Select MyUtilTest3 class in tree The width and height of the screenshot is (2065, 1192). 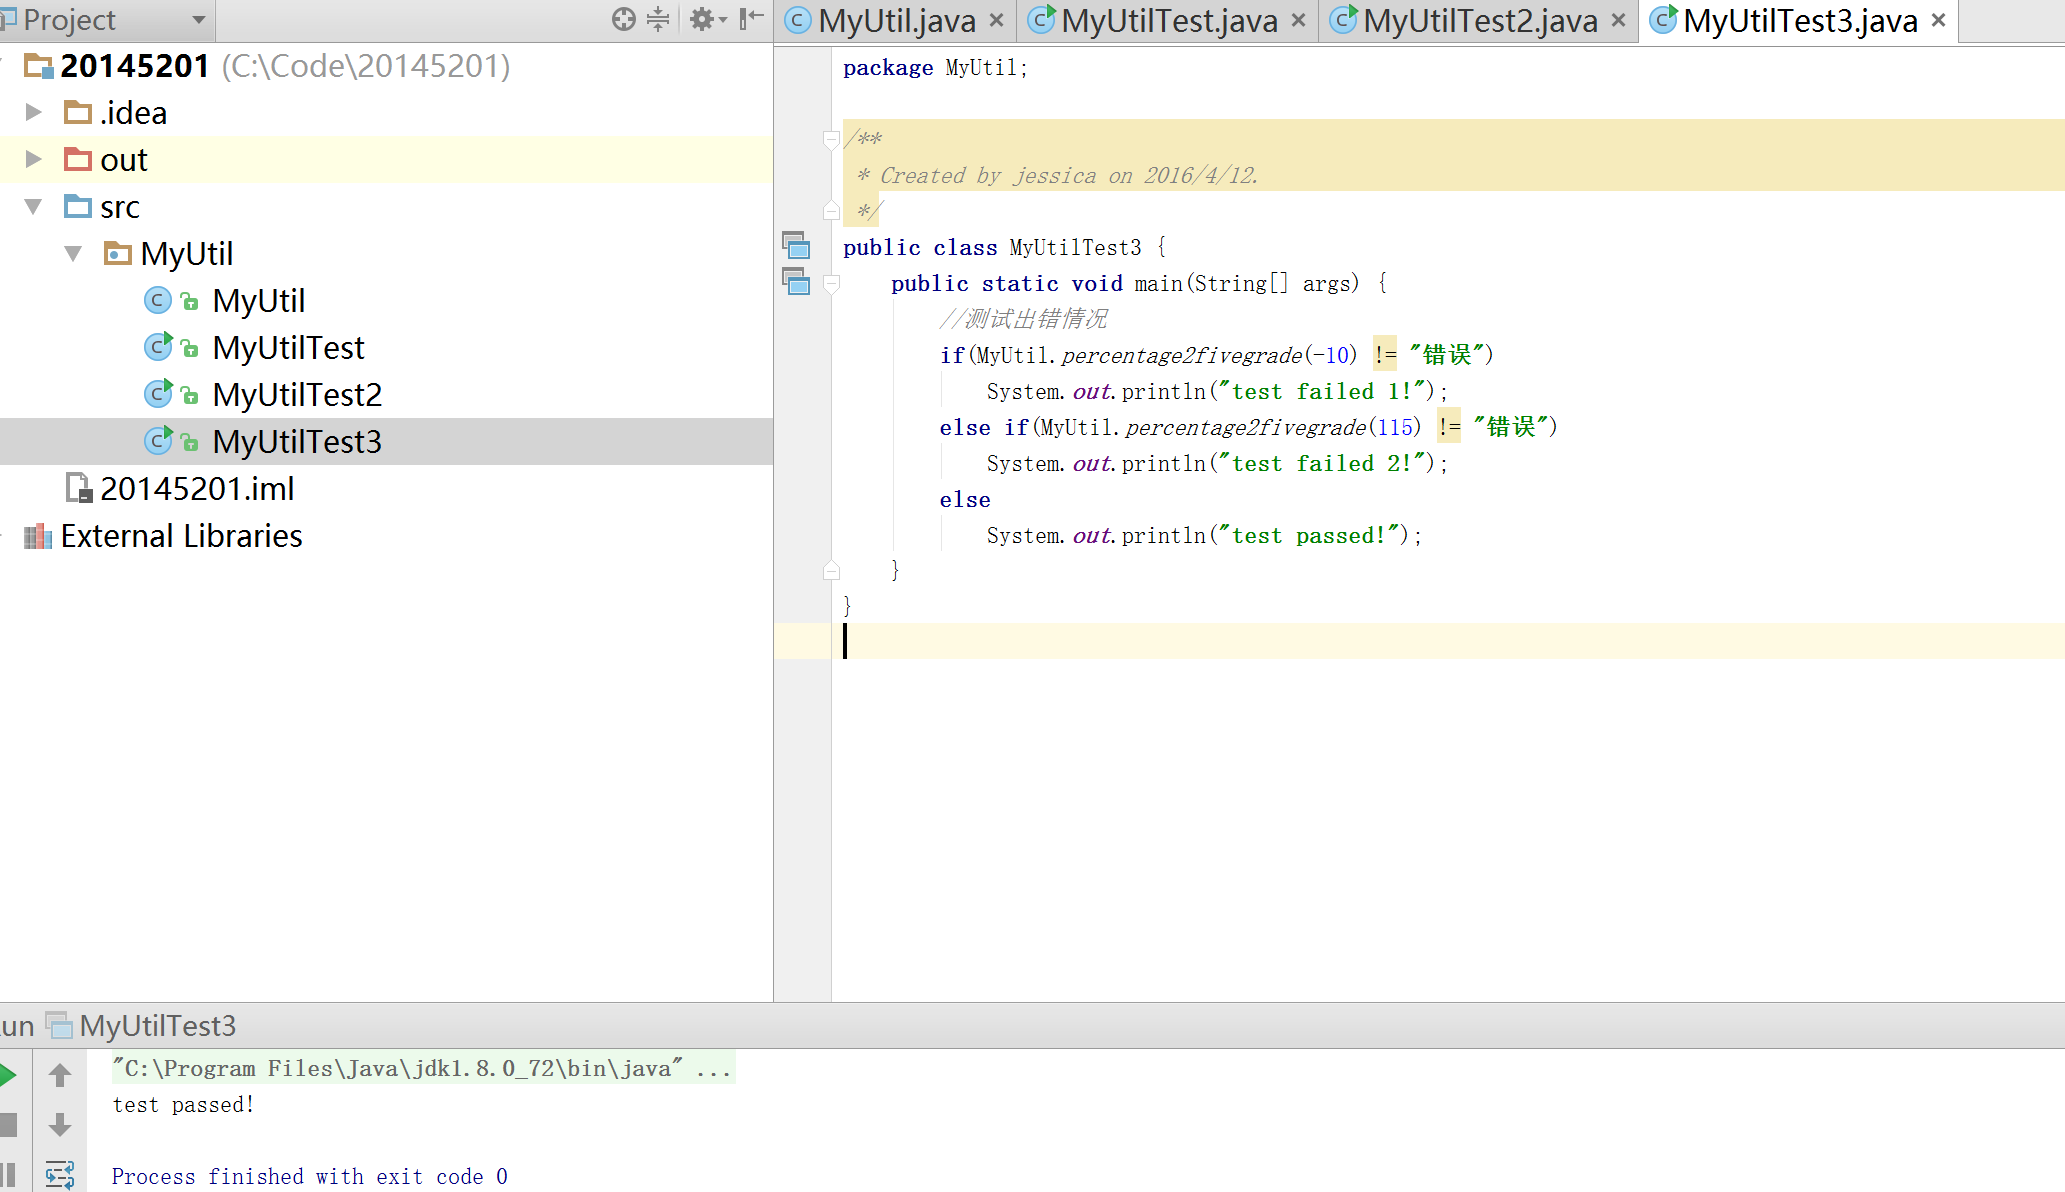point(297,441)
